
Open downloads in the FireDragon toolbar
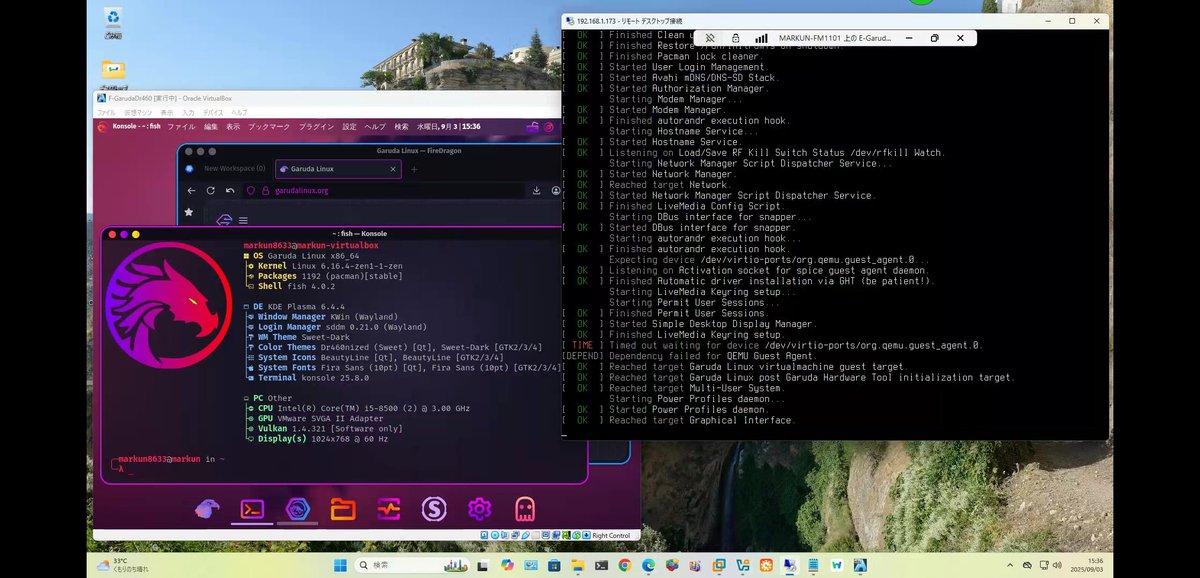(537, 190)
